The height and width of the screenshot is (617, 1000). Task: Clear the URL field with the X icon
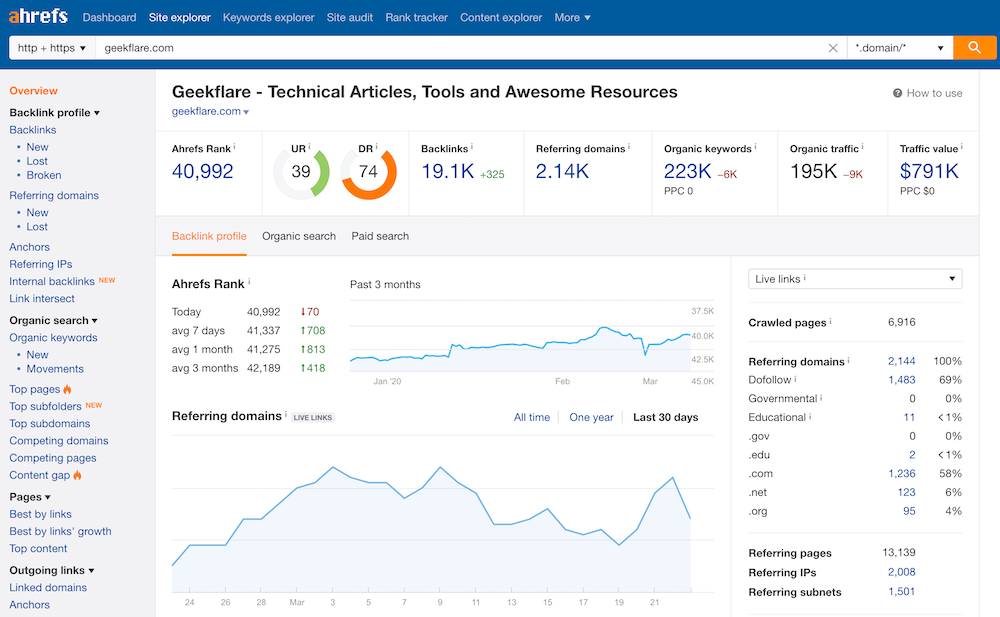[x=833, y=48]
